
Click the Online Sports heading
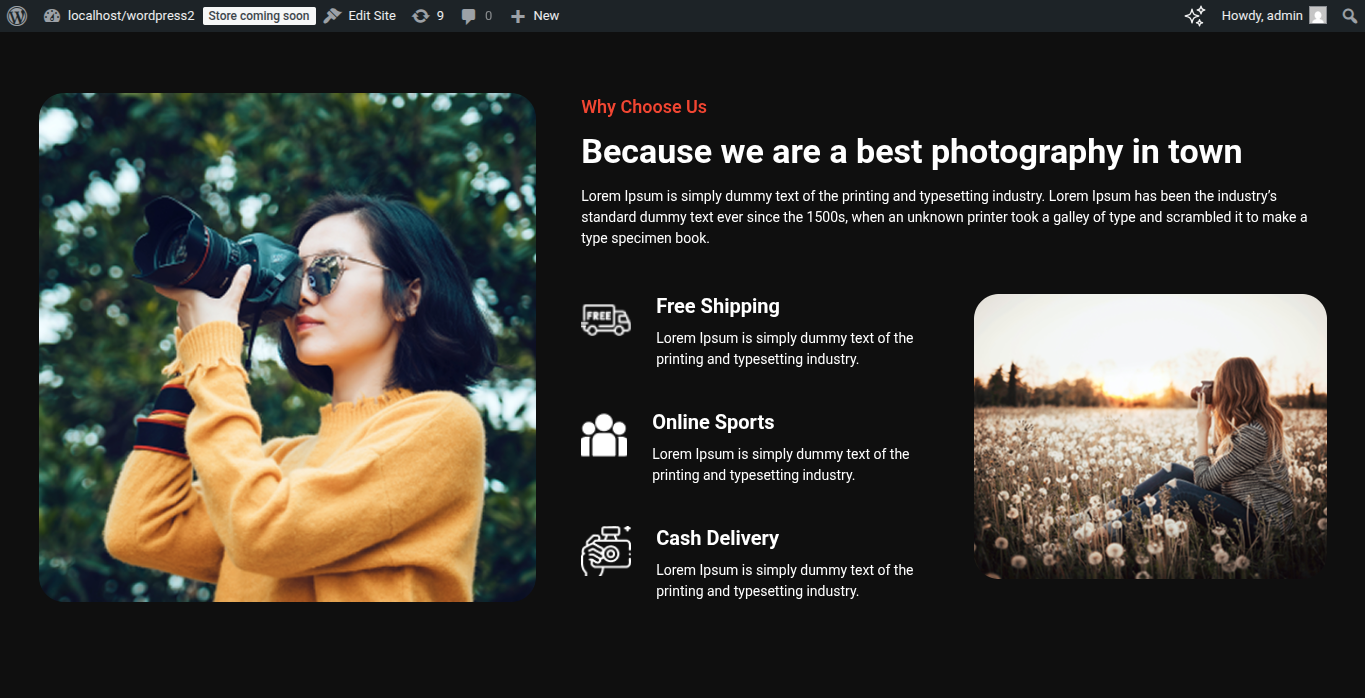point(713,422)
